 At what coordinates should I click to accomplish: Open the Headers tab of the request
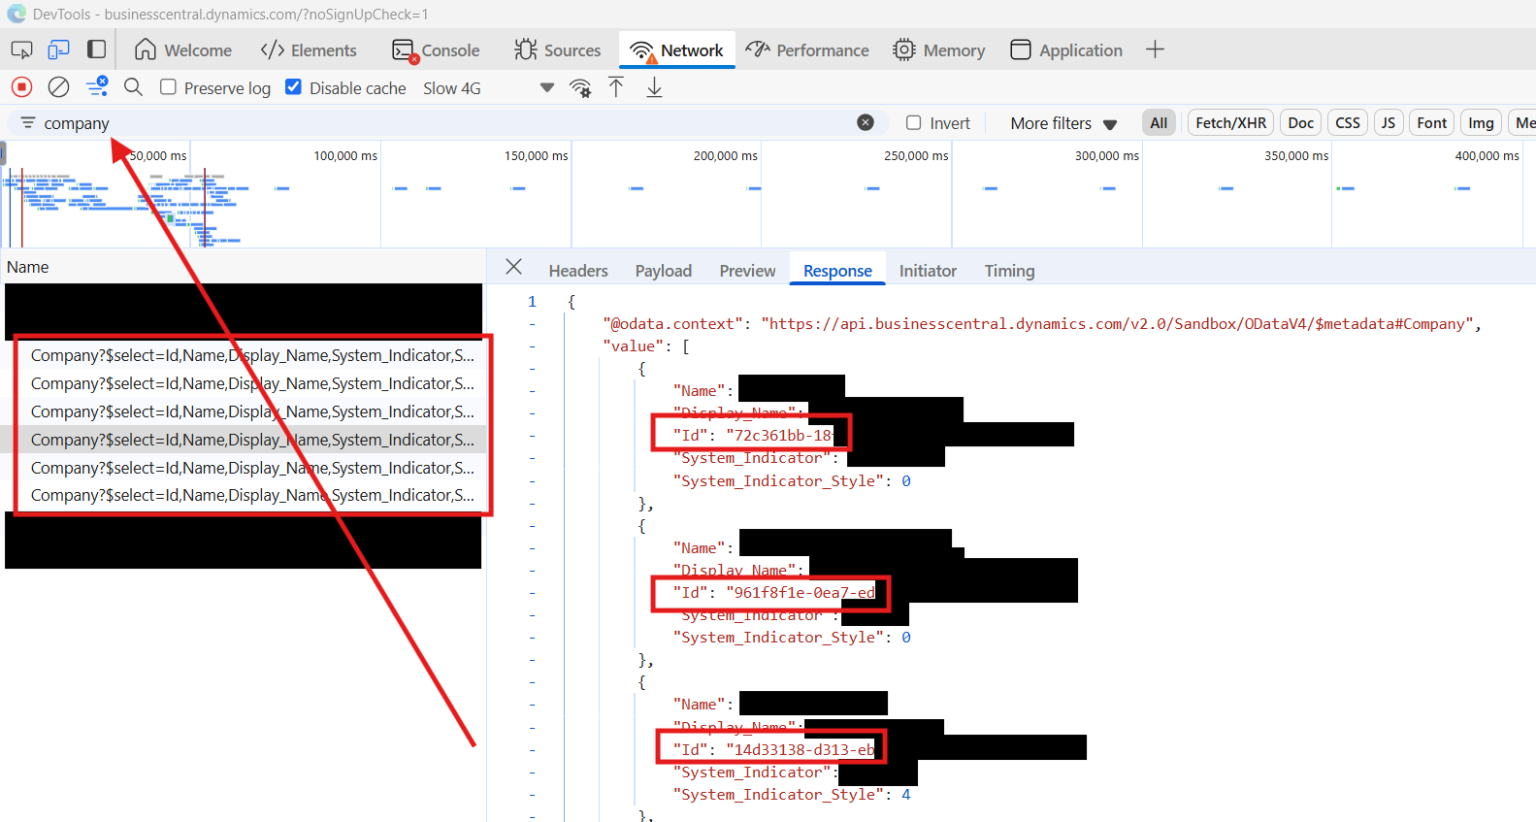[x=578, y=270]
